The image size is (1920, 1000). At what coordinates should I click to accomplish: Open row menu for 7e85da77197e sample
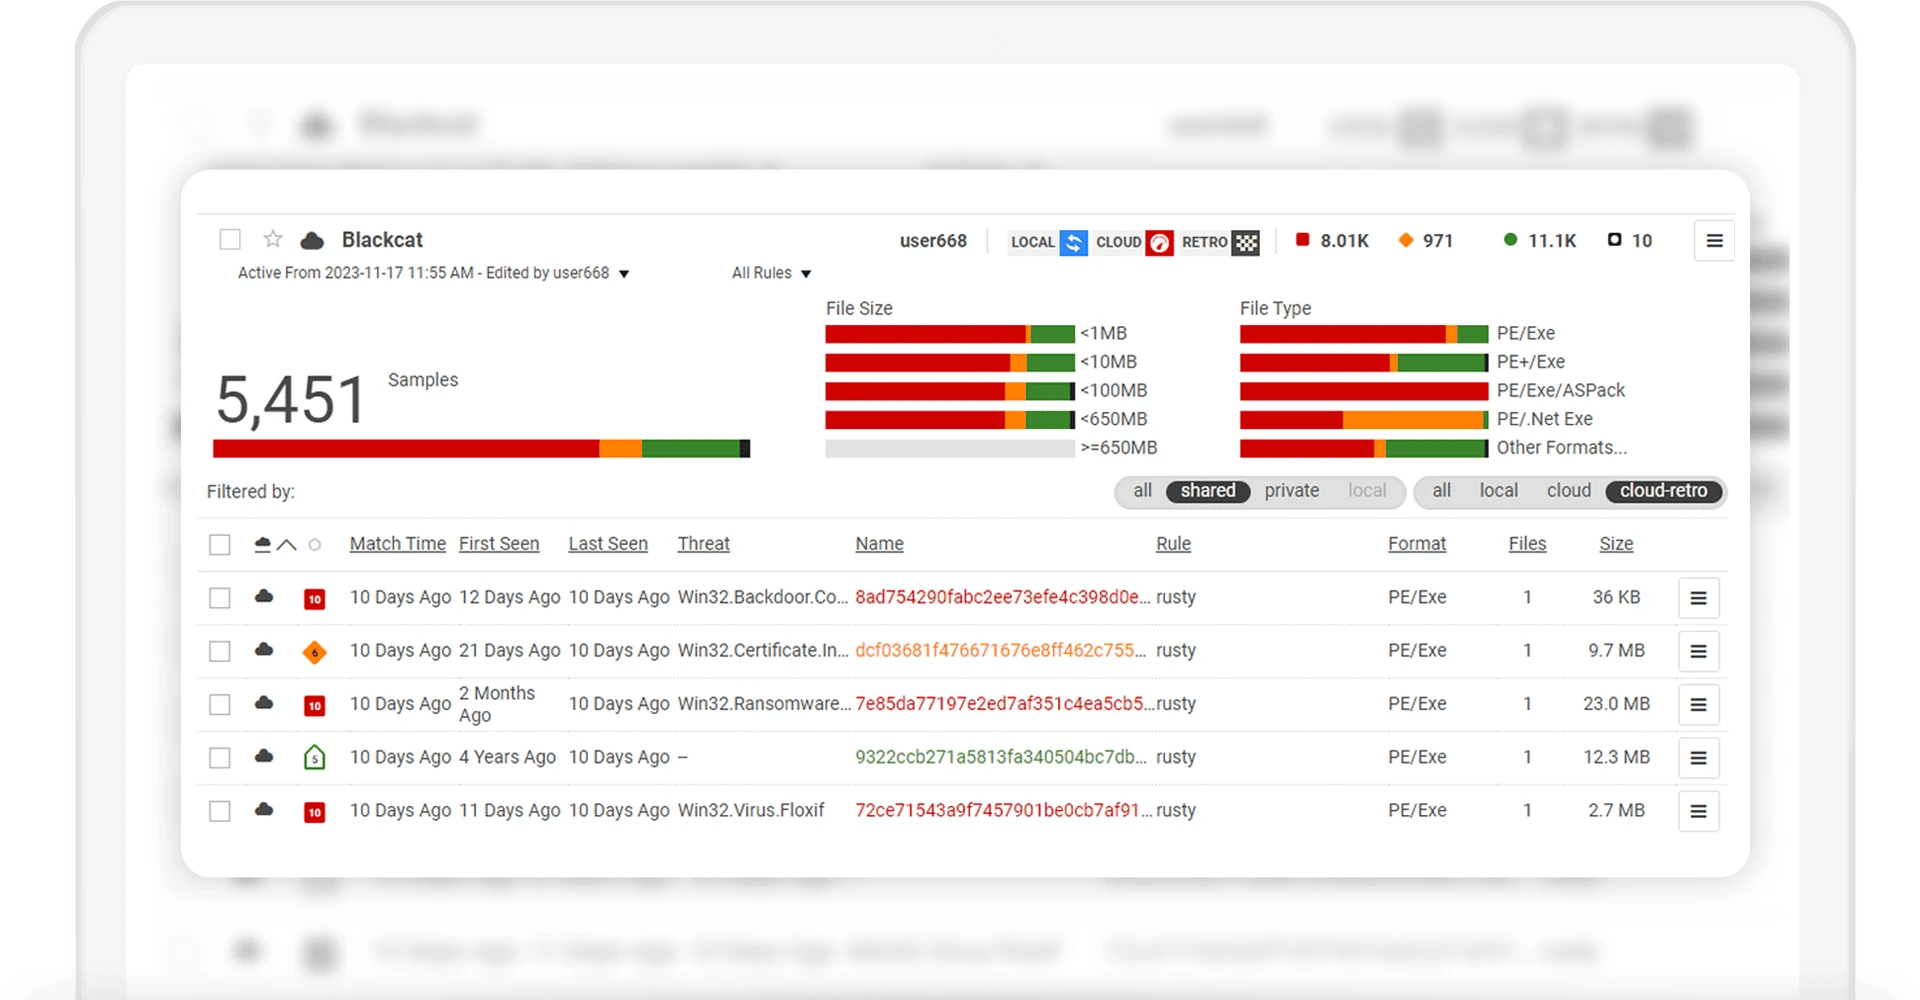[1698, 704]
